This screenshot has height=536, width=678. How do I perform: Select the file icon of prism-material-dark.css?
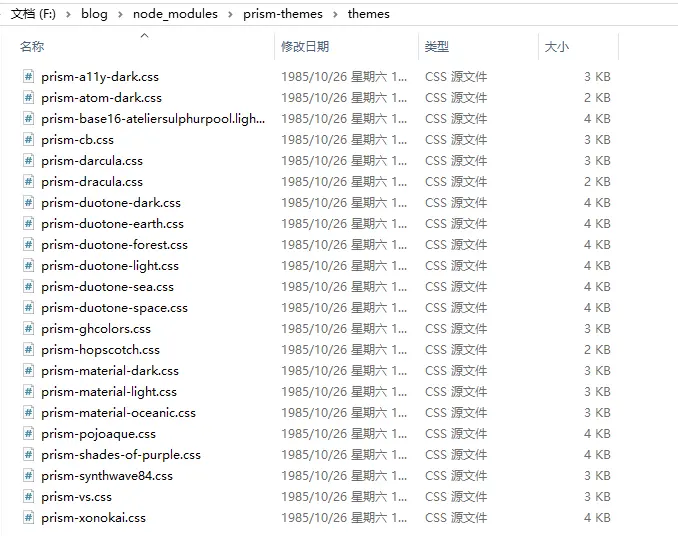click(28, 370)
